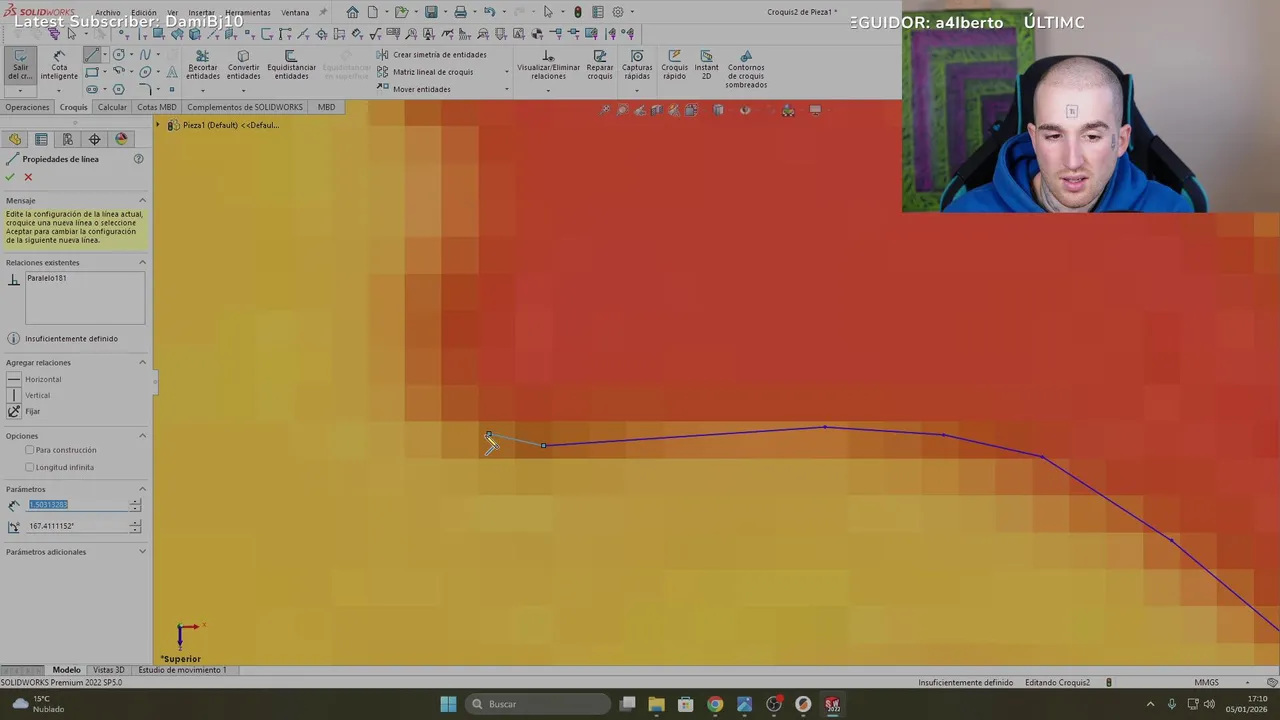The image size is (1280, 720).
Task: Enable Longitud infinita checkbox
Action: (30, 467)
